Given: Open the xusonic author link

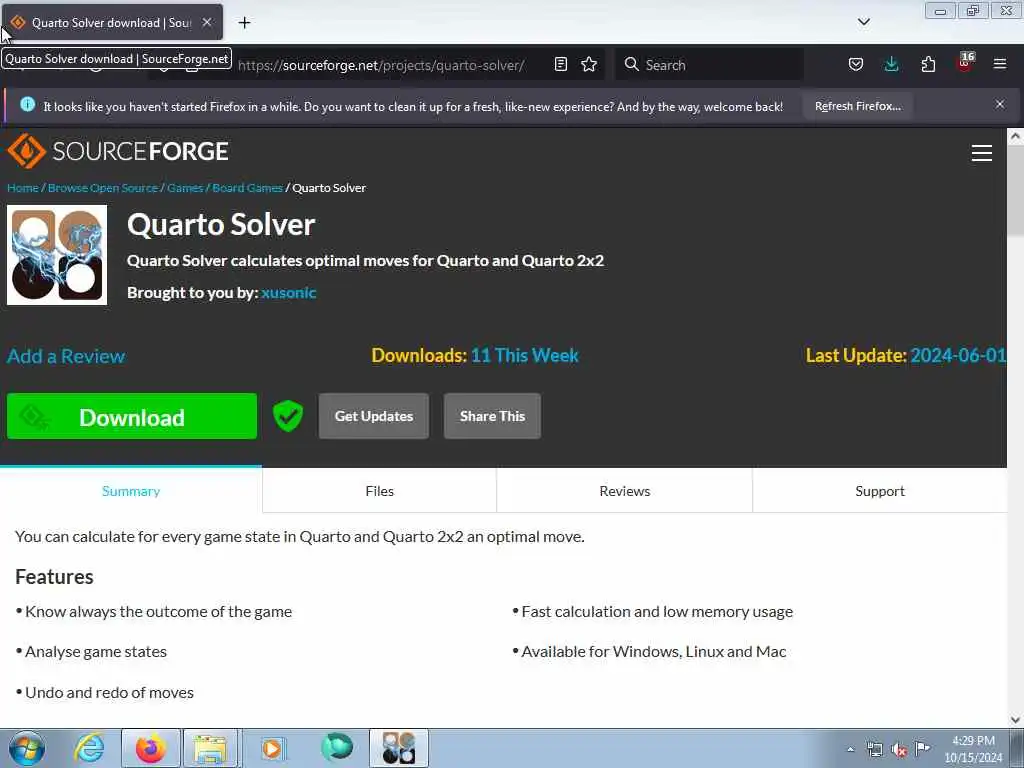Looking at the screenshot, I should [289, 293].
